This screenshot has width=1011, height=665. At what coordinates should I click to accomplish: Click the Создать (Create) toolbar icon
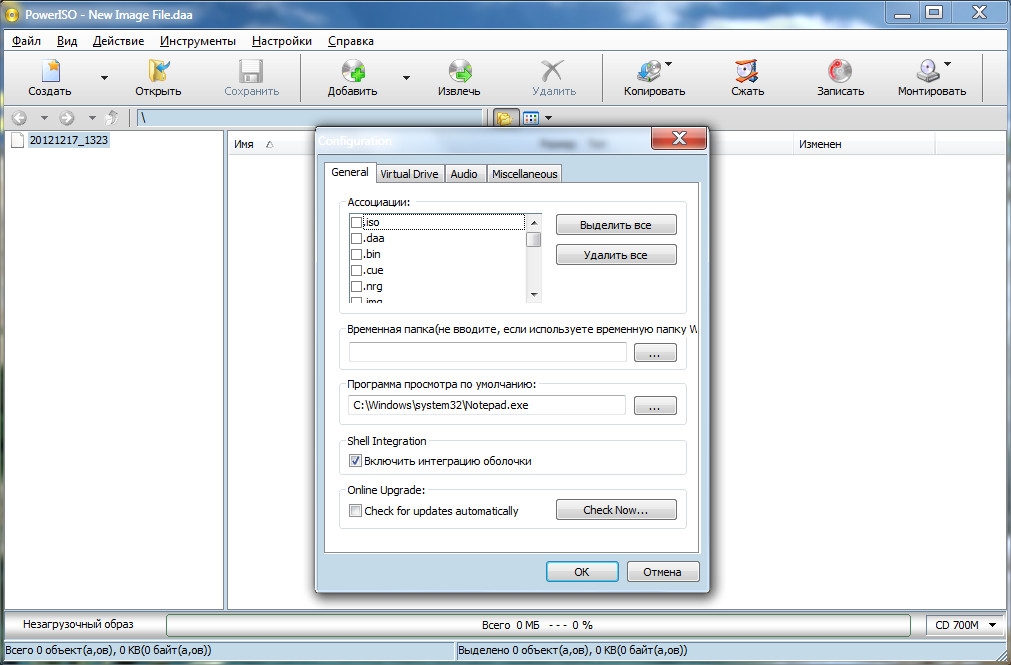(50, 70)
